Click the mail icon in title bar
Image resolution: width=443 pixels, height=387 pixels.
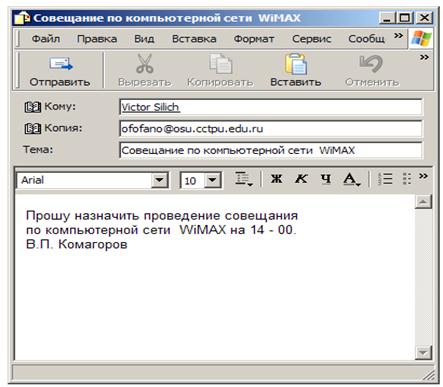click(22, 18)
